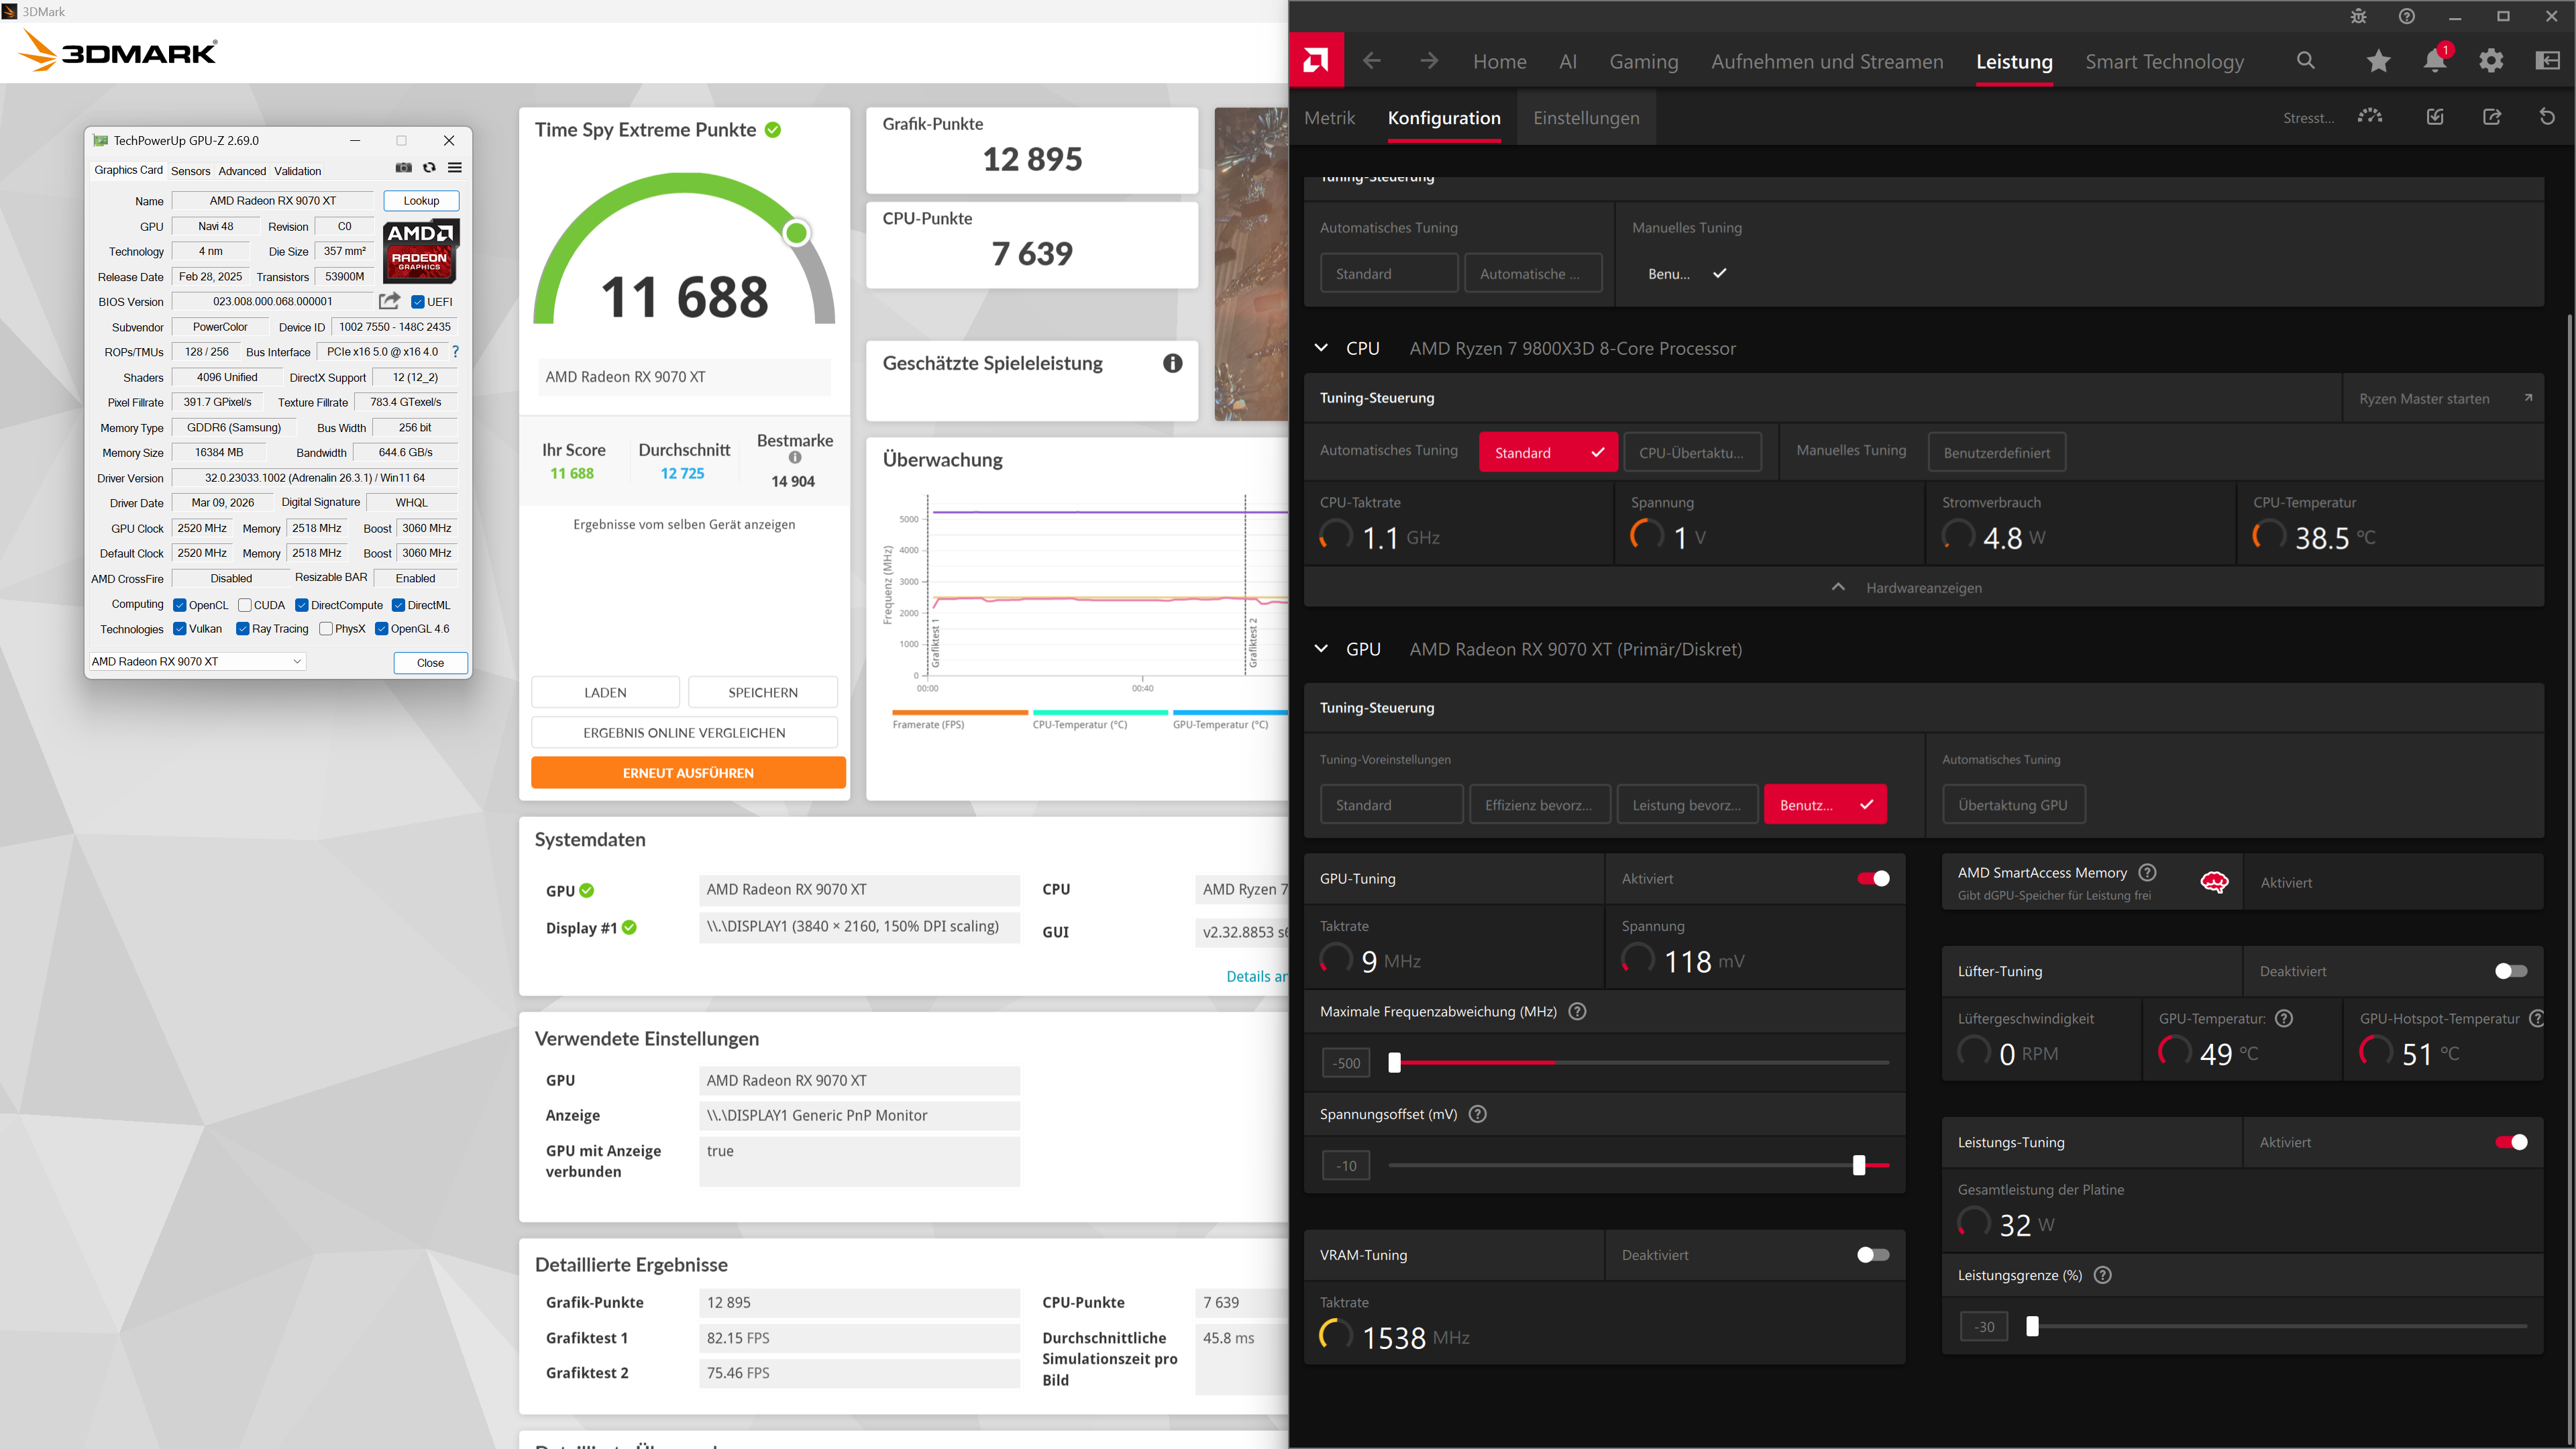Image resolution: width=2576 pixels, height=1449 pixels.
Task: Click the Spannungsoffset slider handle
Action: 1859,1166
